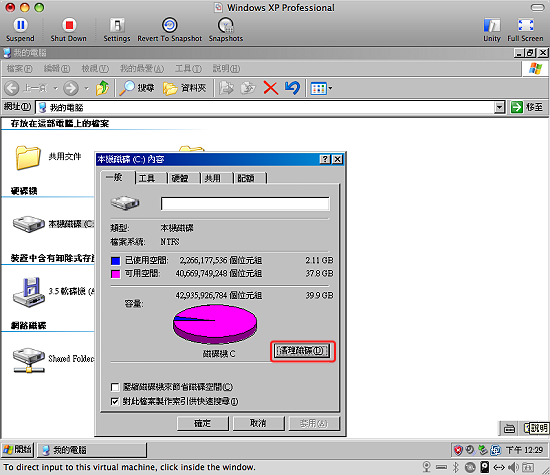The image size is (550, 475).
Task: Open the 我的最愛(A) menu
Action: 142,68
